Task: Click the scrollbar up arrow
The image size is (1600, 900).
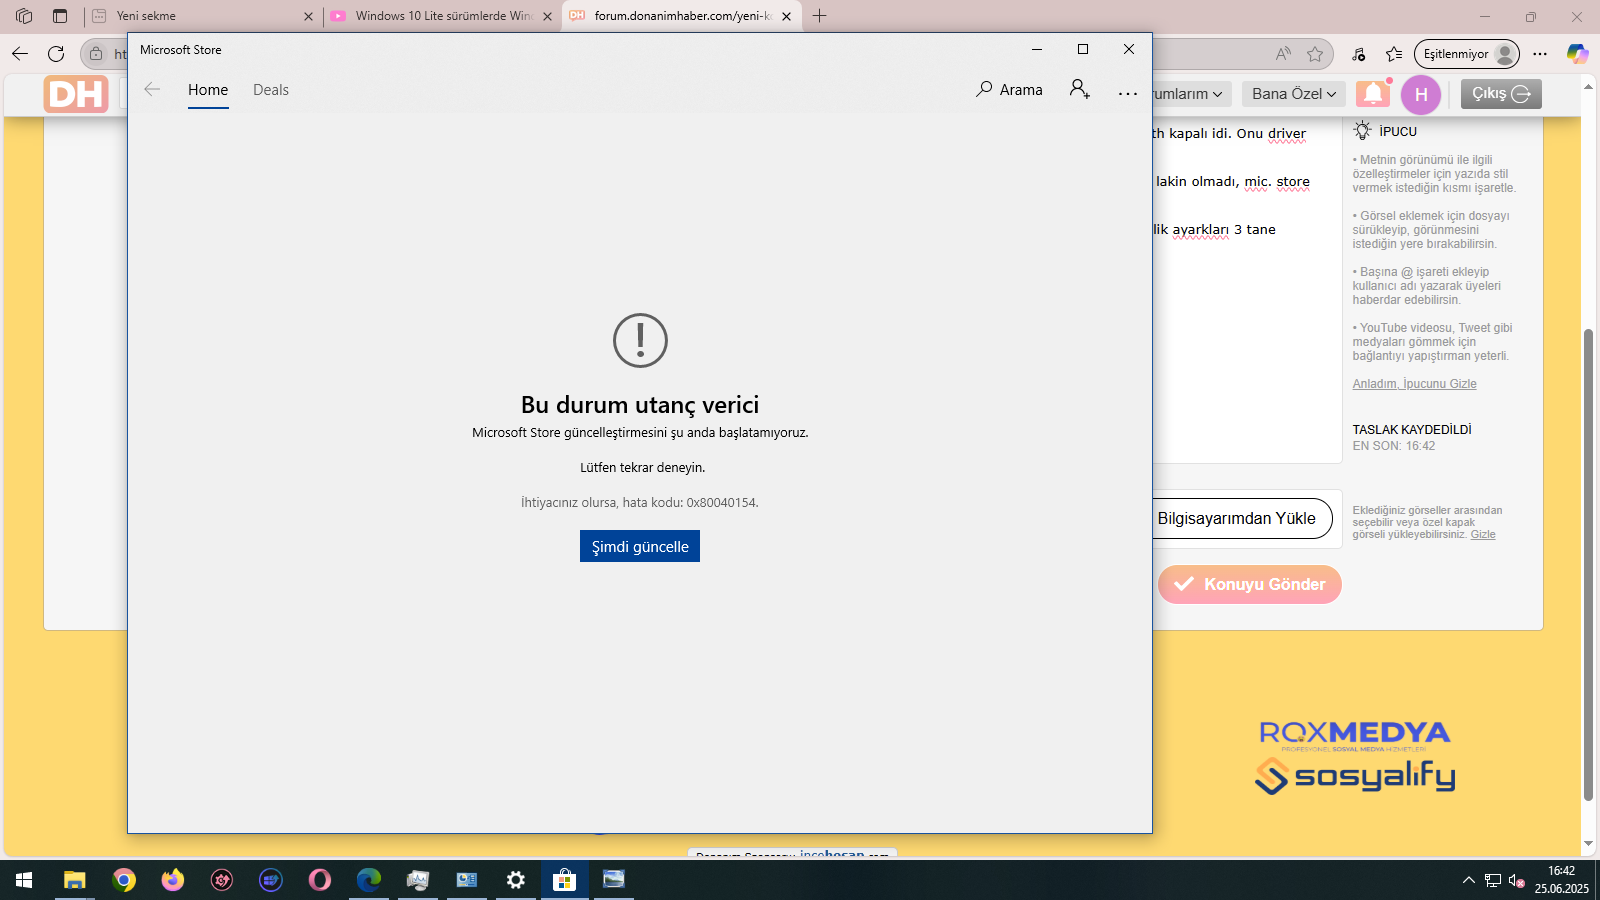Action: pyautogui.click(x=1588, y=87)
